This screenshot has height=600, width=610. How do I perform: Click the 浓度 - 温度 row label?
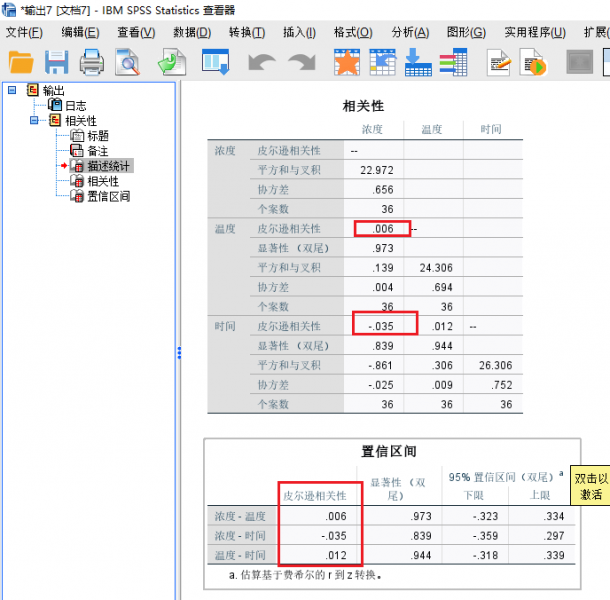[240, 516]
